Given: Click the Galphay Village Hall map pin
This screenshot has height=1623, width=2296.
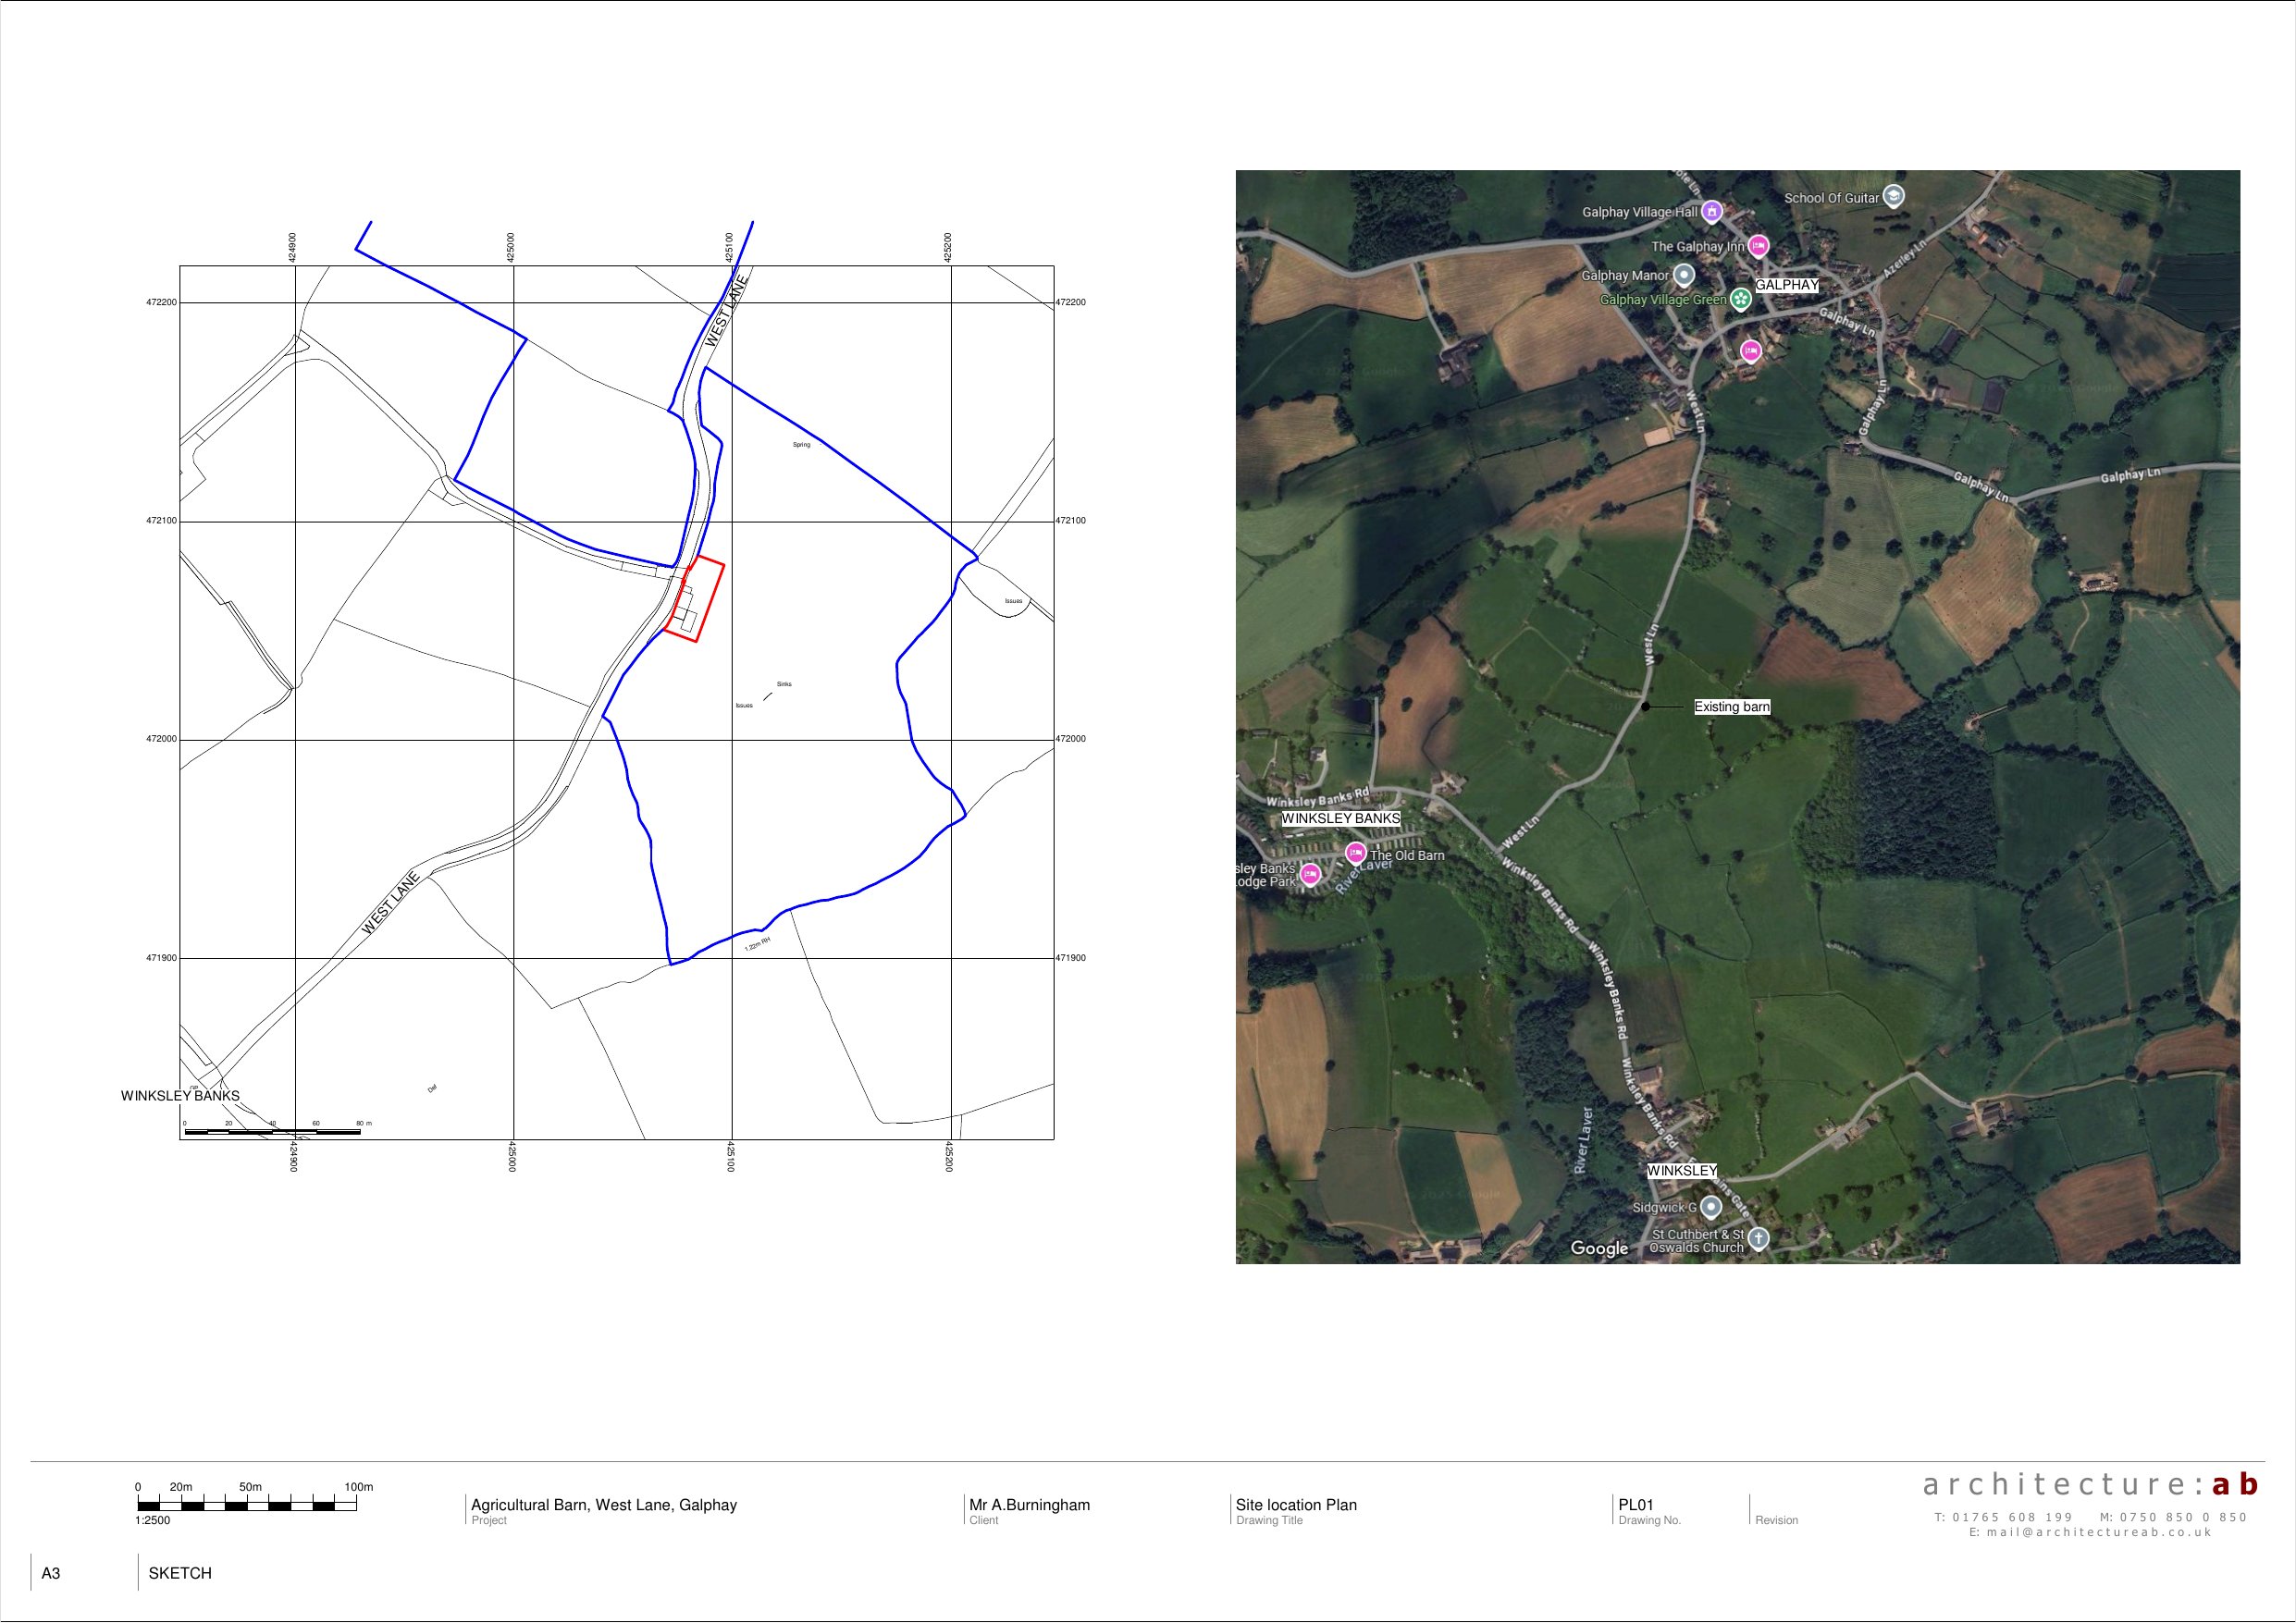Looking at the screenshot, I should (x=1712, y=211).
